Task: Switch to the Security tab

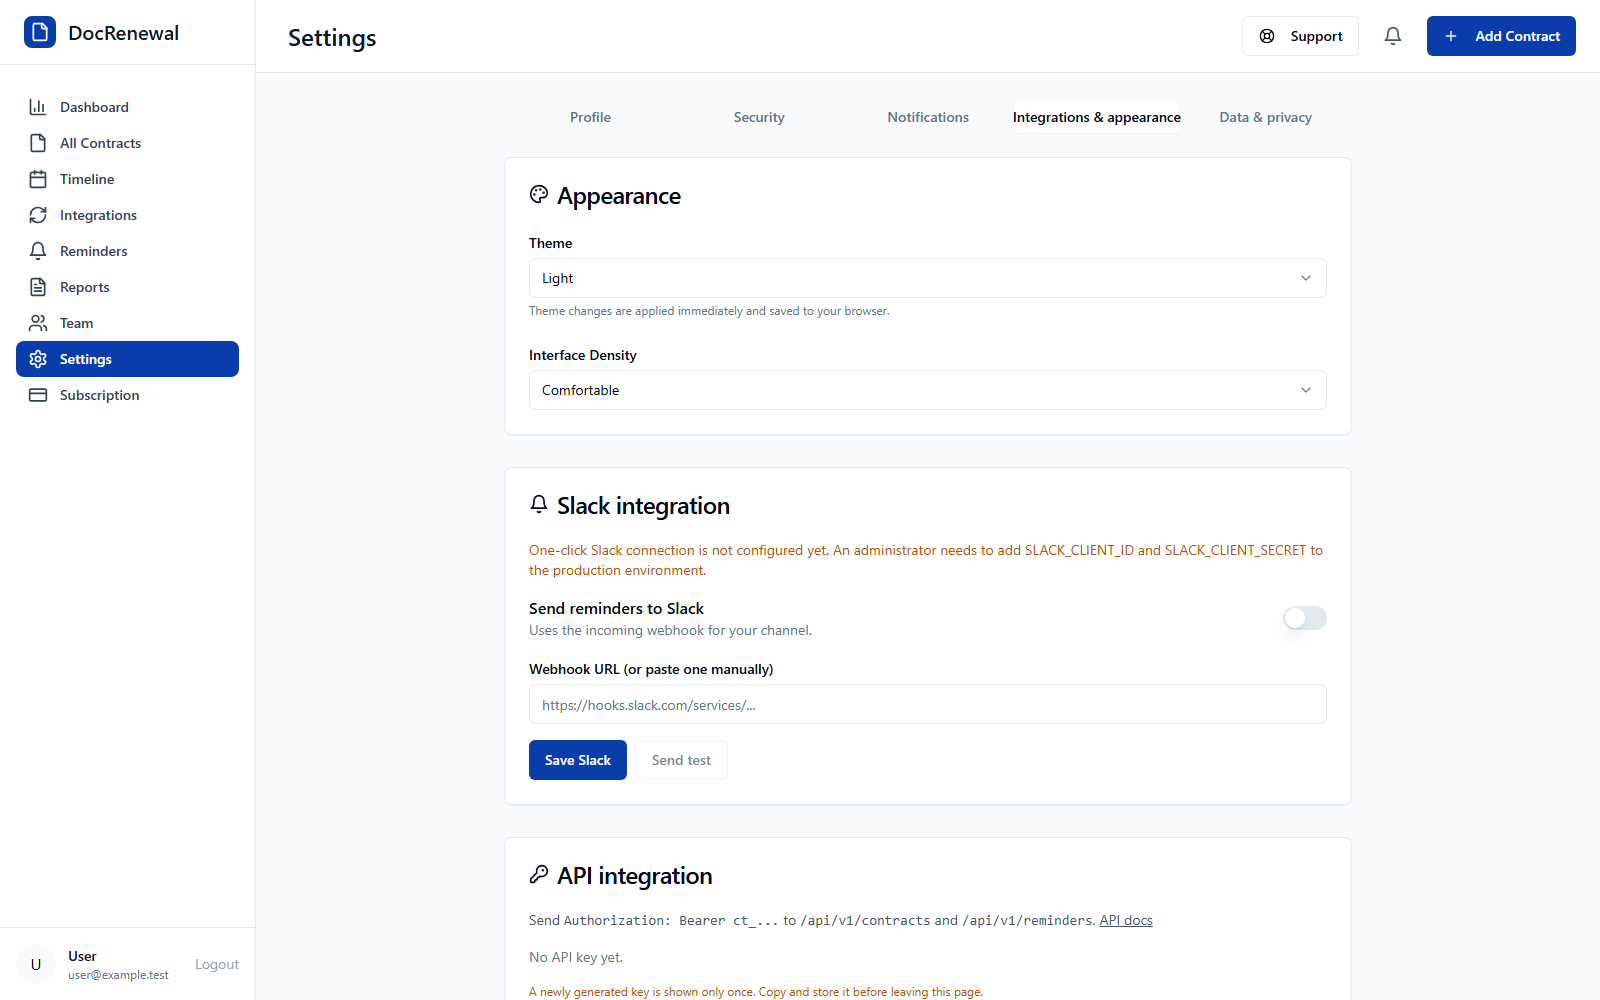Action: (759, 117)
